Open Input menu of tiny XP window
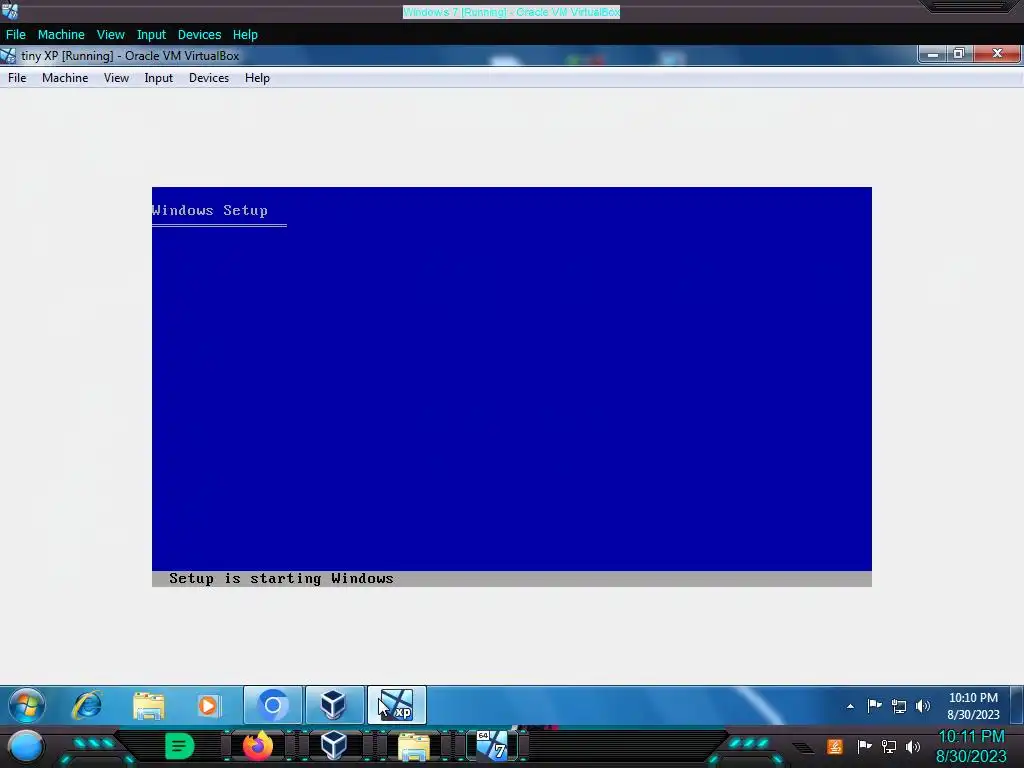 pos(158,78)
